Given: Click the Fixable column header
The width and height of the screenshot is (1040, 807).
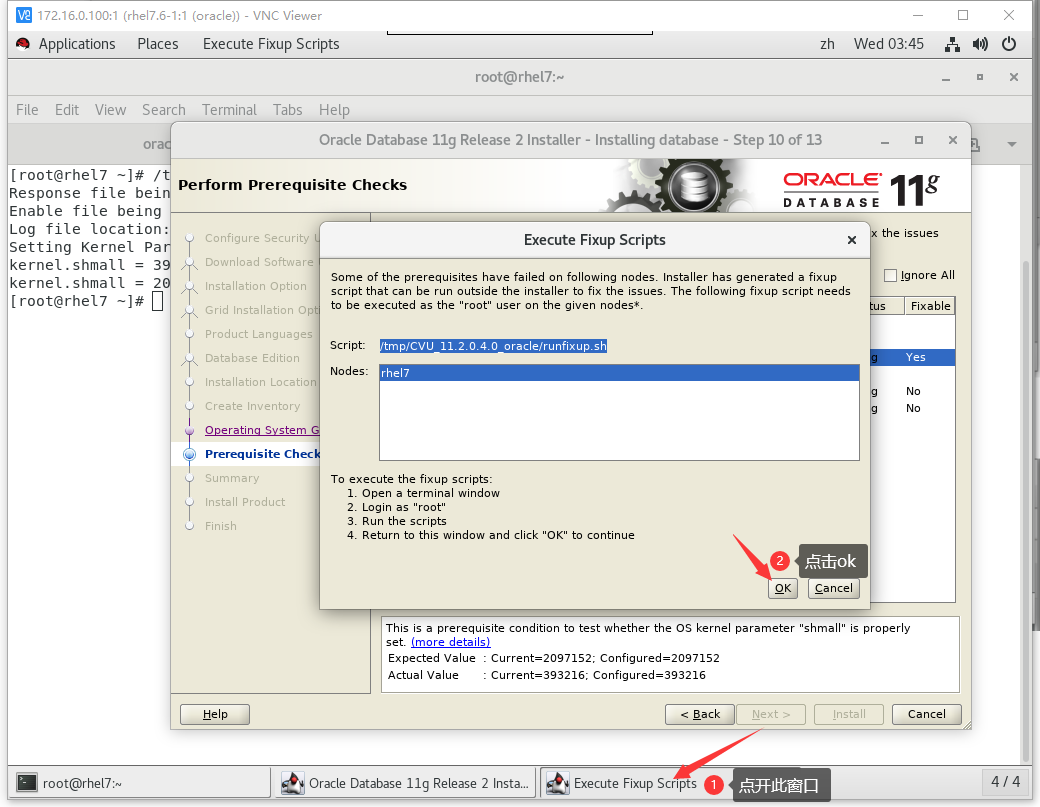Looking at the screenshot, I should click(930, 306).
